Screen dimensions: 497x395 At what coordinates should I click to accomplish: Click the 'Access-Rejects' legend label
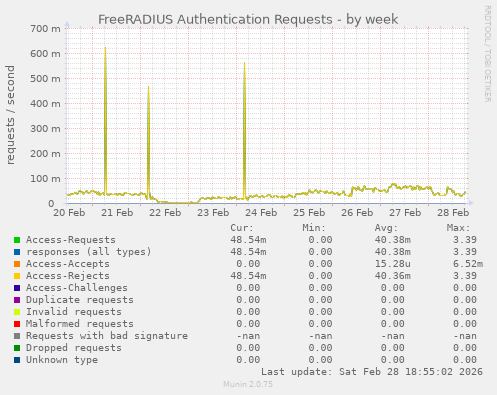68,276
